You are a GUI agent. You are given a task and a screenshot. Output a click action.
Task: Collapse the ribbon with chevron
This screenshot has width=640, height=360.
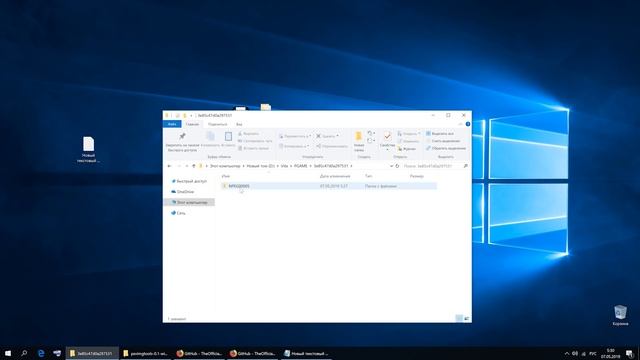[460, 124]
